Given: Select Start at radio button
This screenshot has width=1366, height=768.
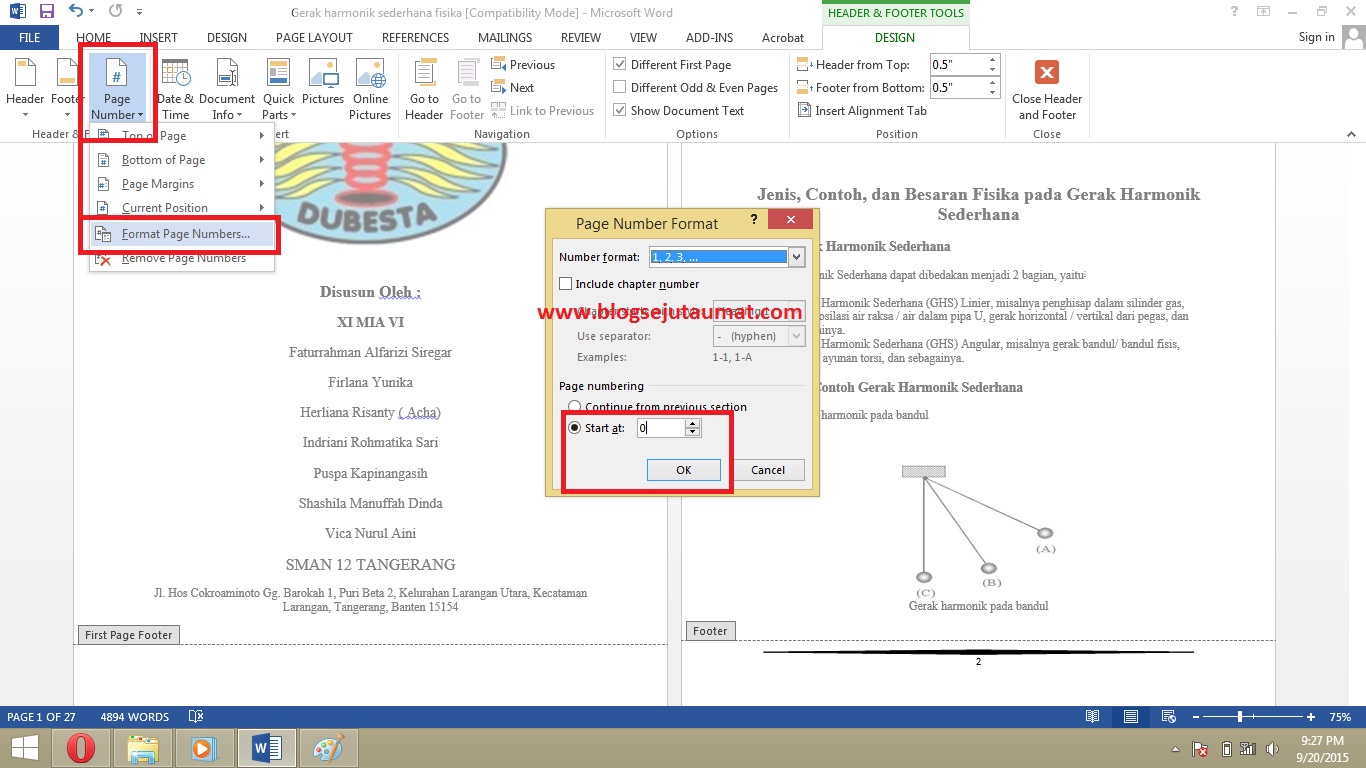Looking at the screenshot, I should coord(574,428).
